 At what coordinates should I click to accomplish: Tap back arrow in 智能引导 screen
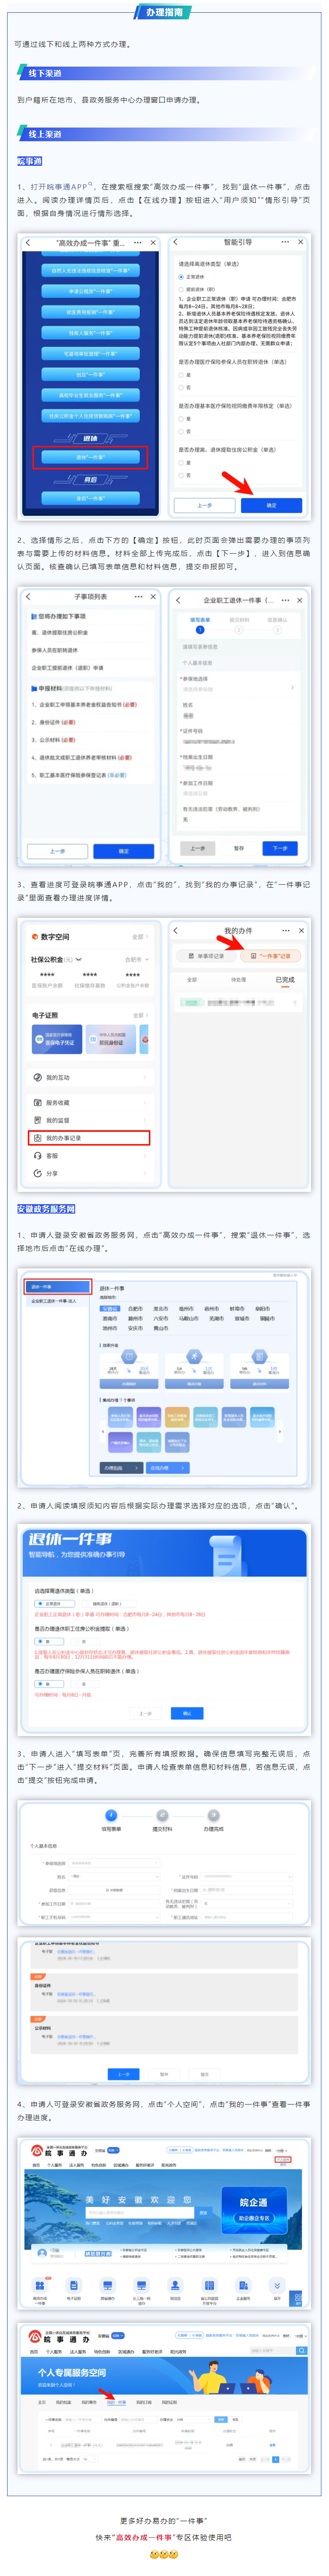pos(175,242)
